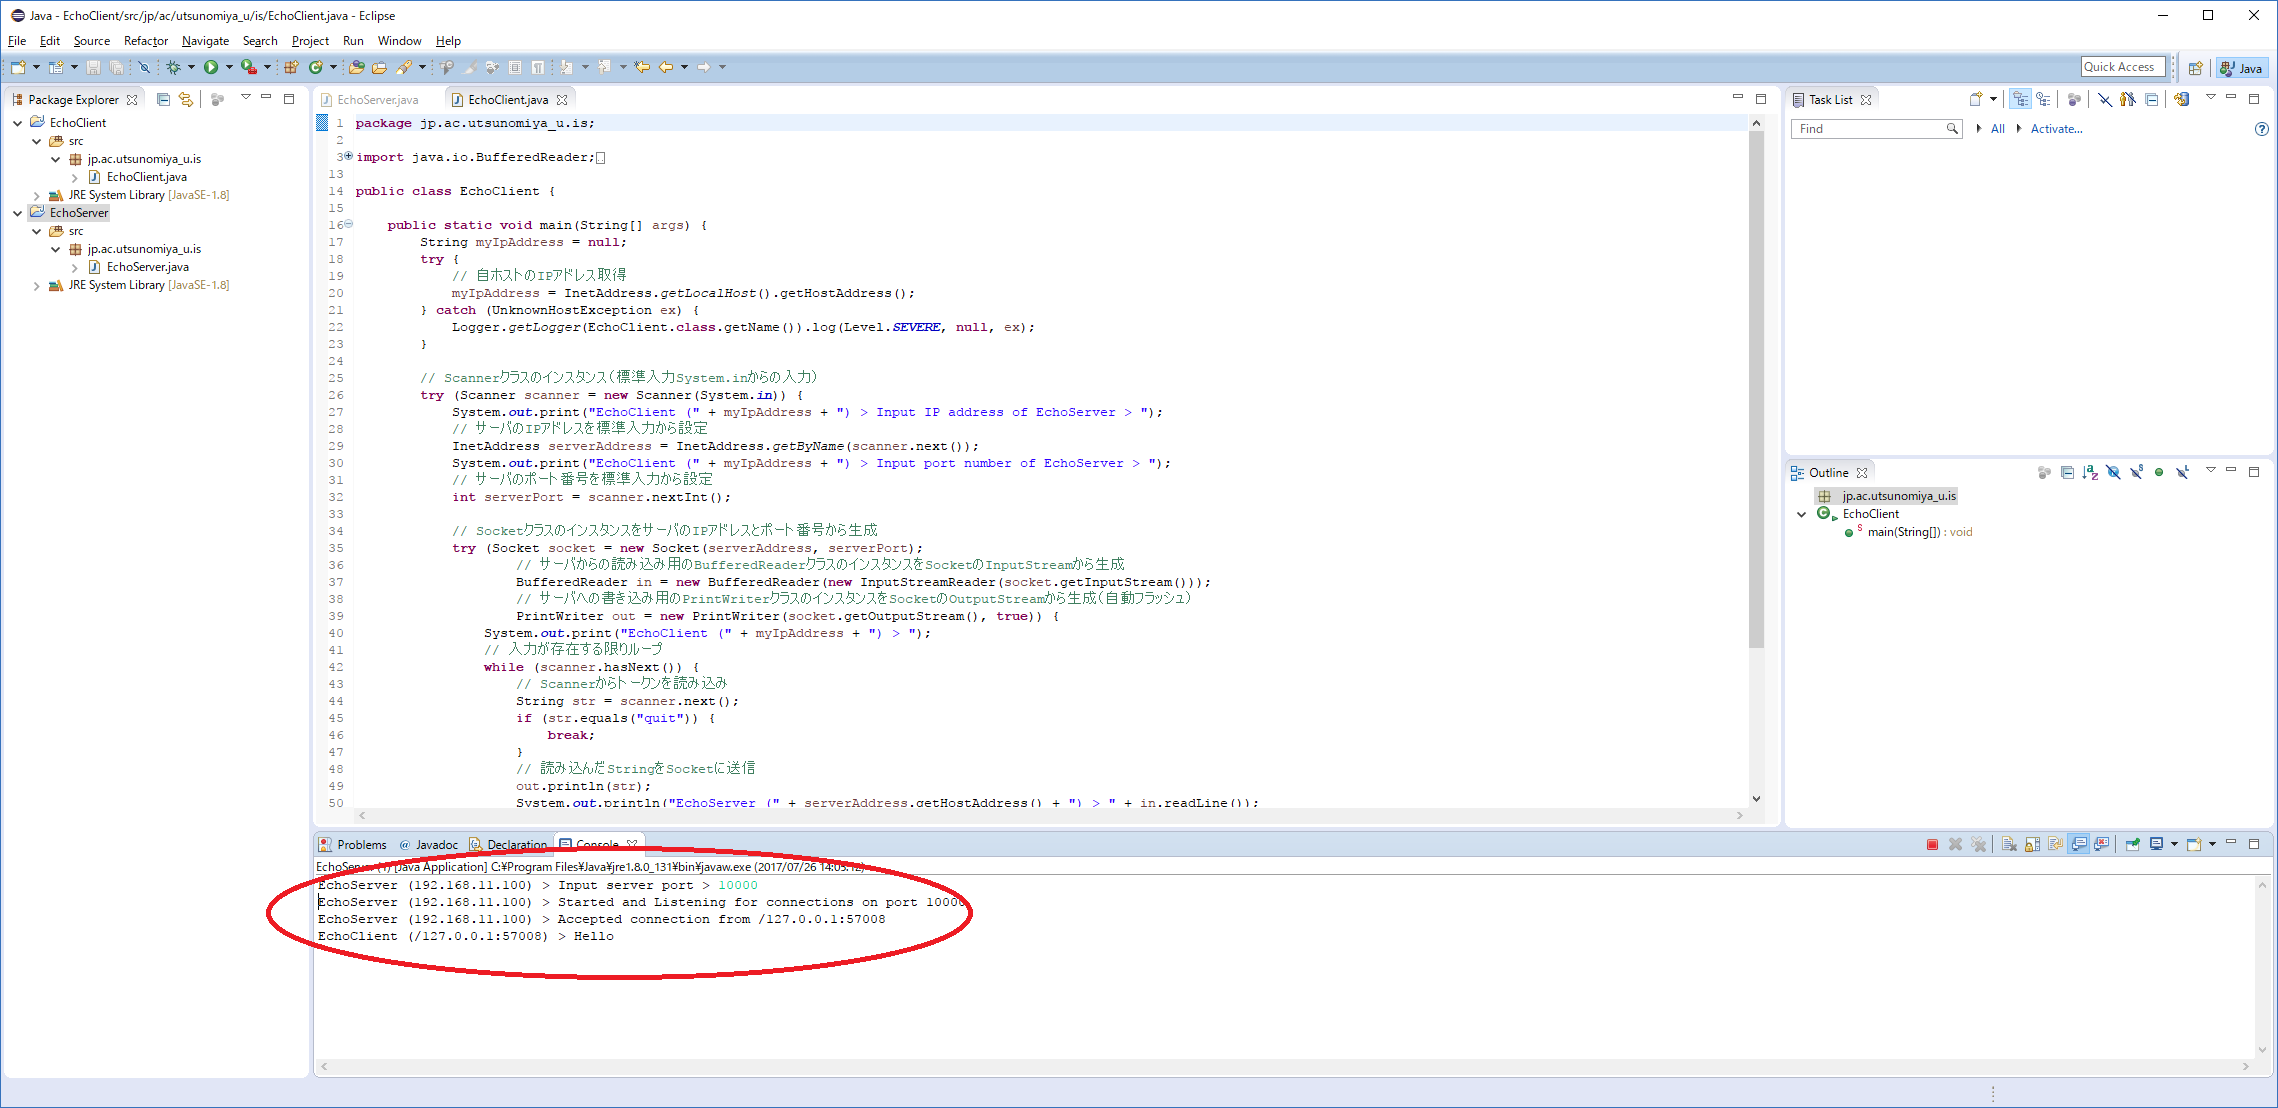This screenshot has width=2278, height=1108.
Task: Open the Project menu
Action: point(310,41)
